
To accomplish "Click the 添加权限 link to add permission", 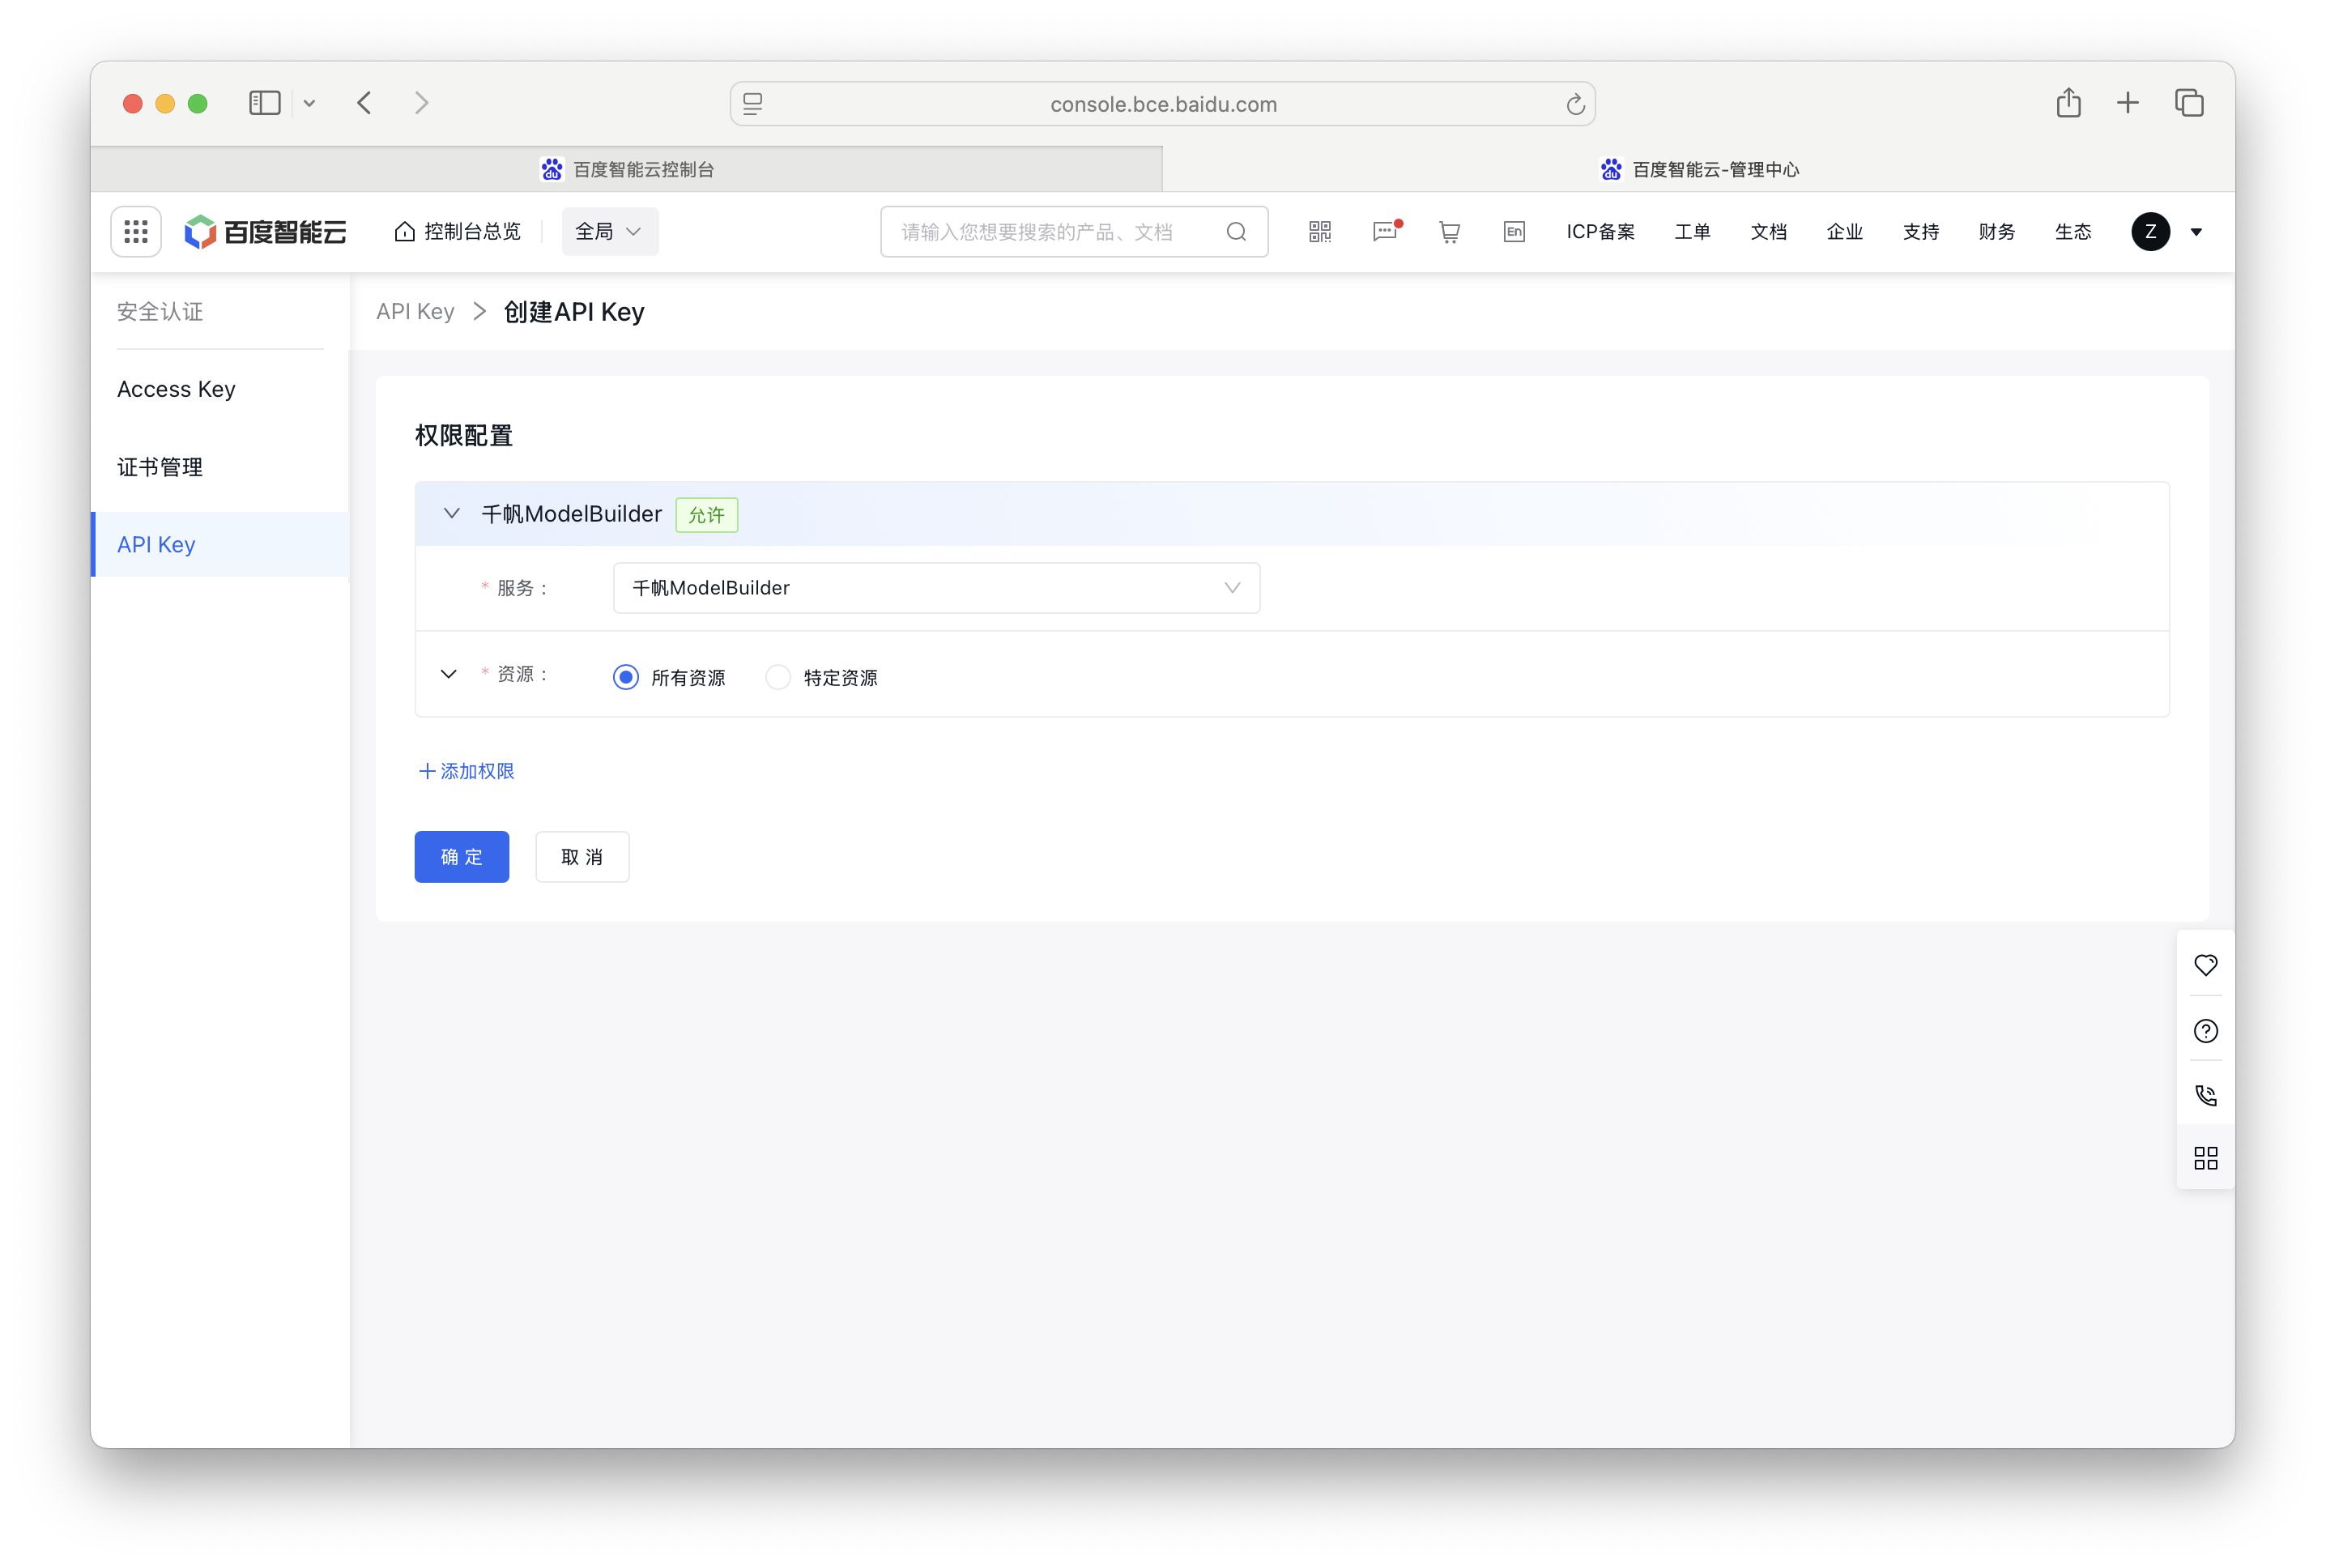I will click(x=465, y=771).
